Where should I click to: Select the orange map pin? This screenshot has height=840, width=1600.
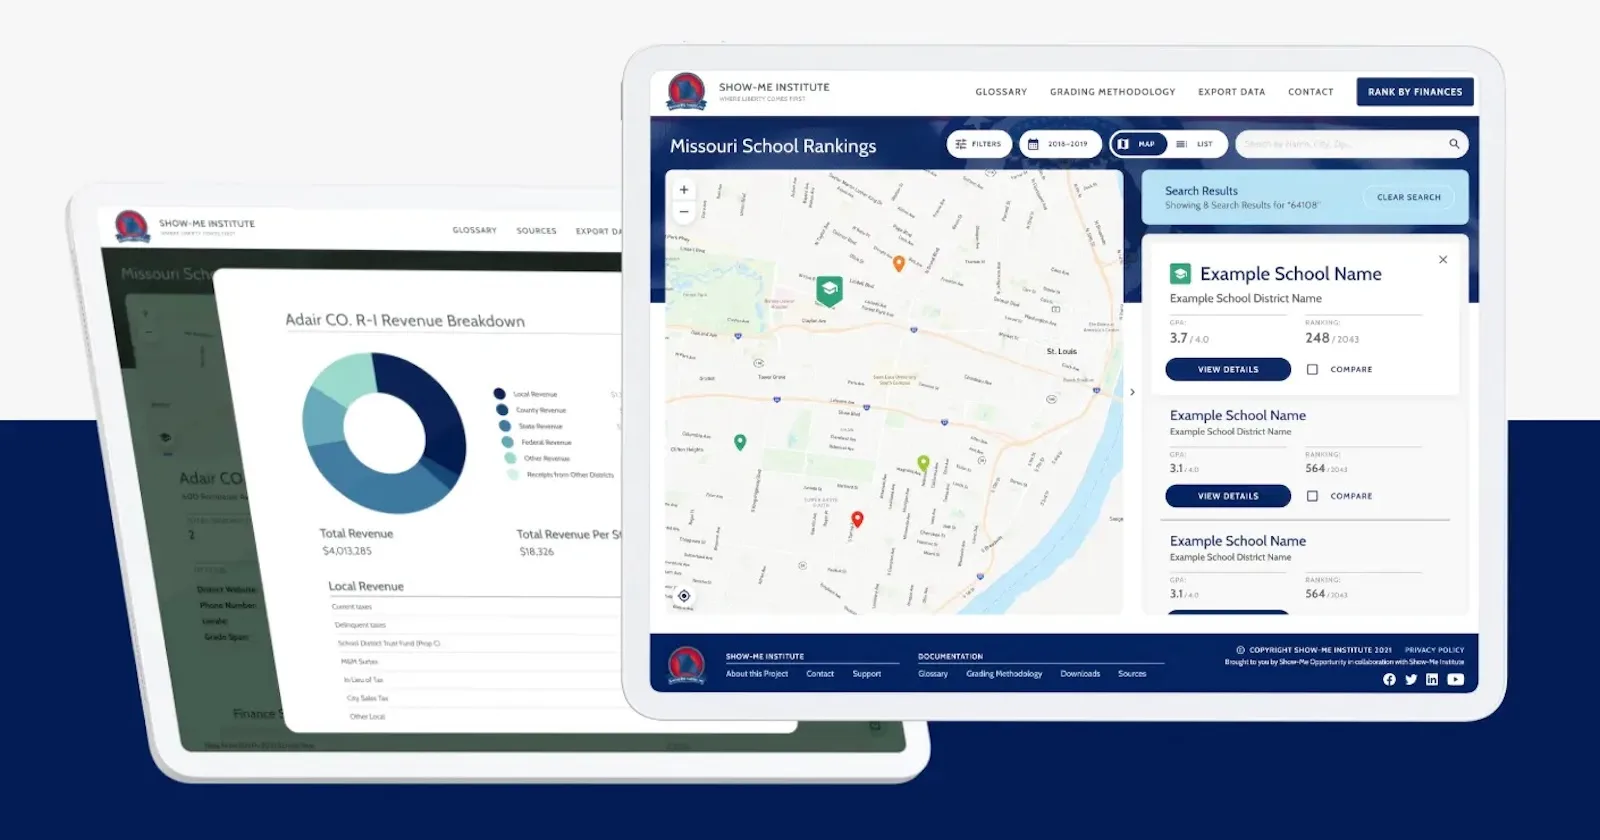coord(899,264)
